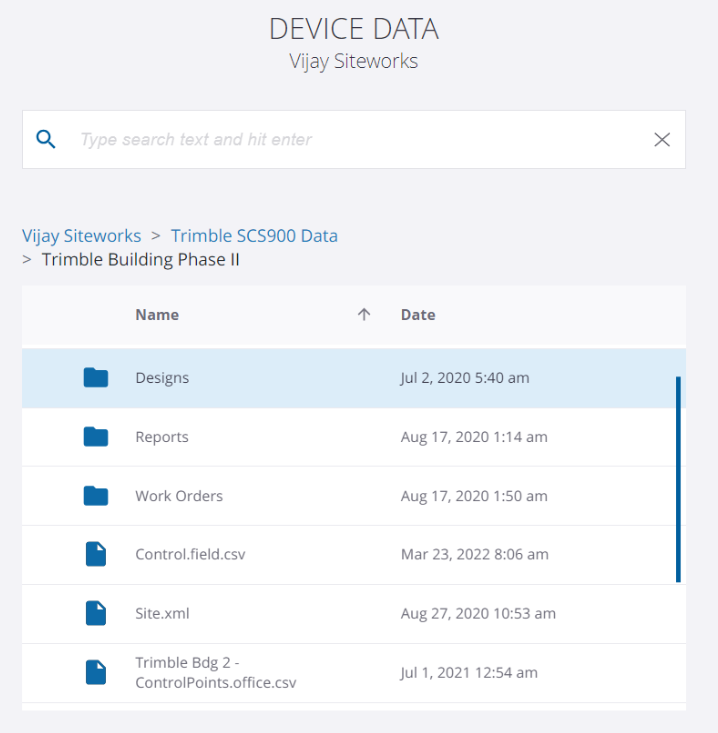718x733 pixels.
Task: Select the Site.xml file name
Action: [x=162, y=613]
